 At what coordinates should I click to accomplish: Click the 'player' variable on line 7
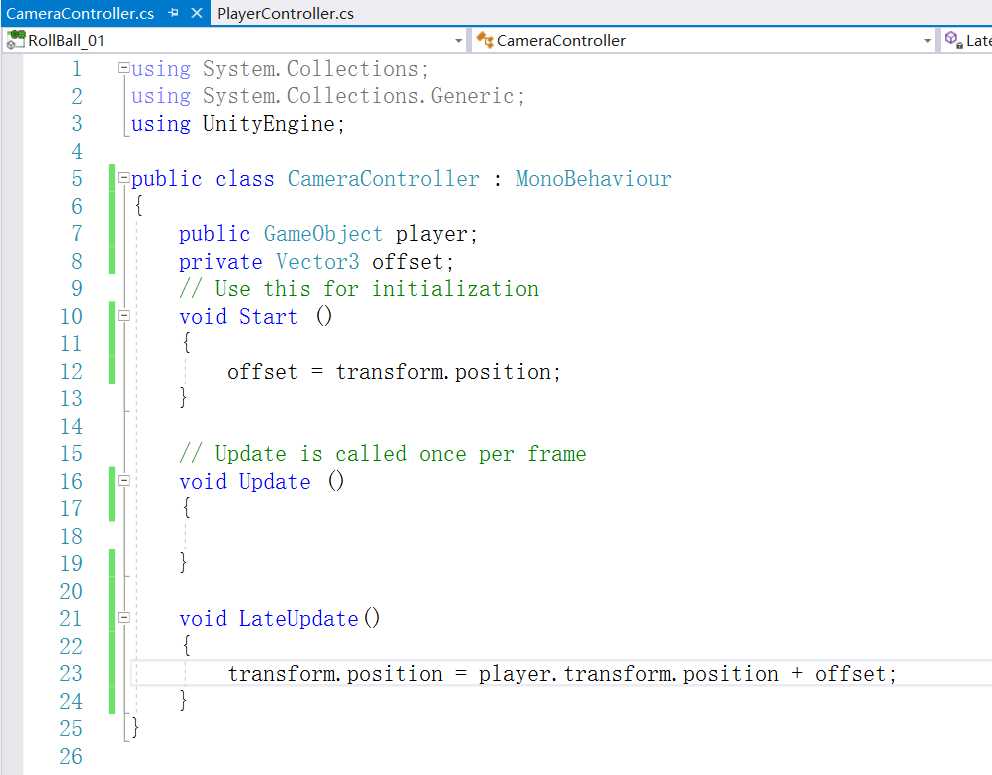431,234
